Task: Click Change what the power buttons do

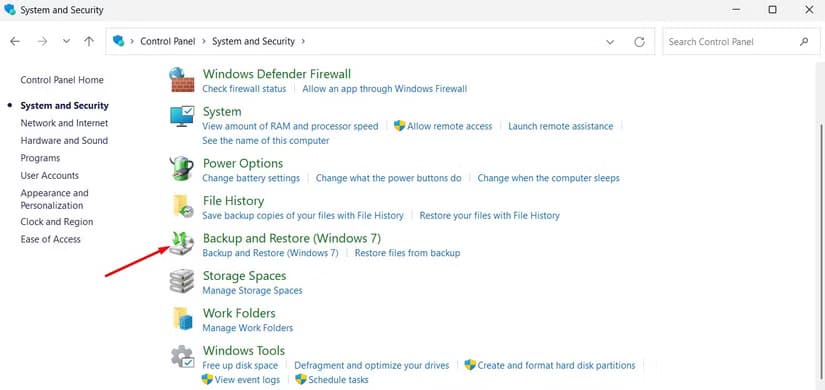Action: tap(388, 178)
